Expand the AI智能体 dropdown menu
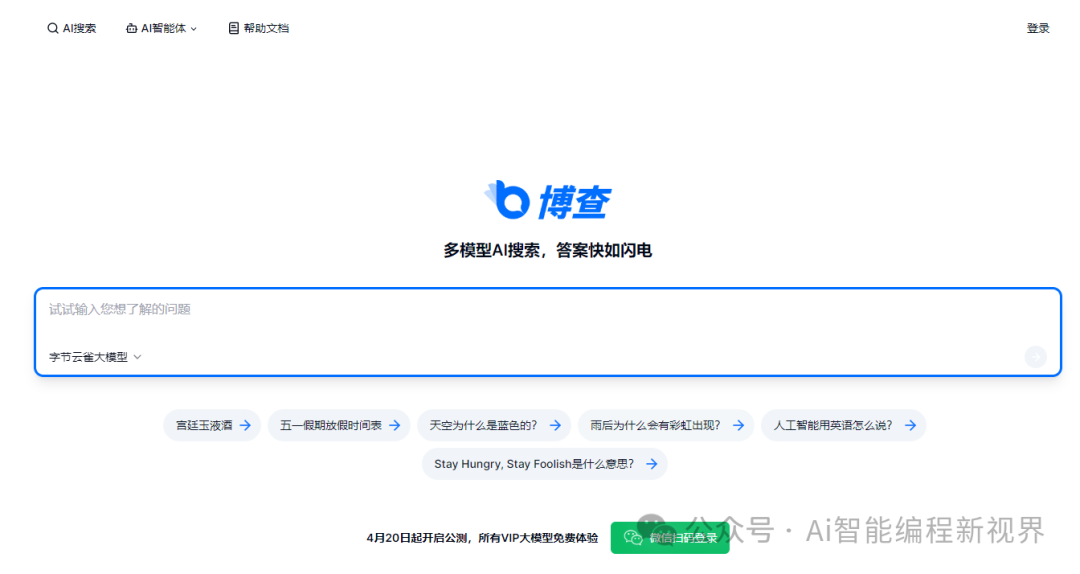 point(161,28)
